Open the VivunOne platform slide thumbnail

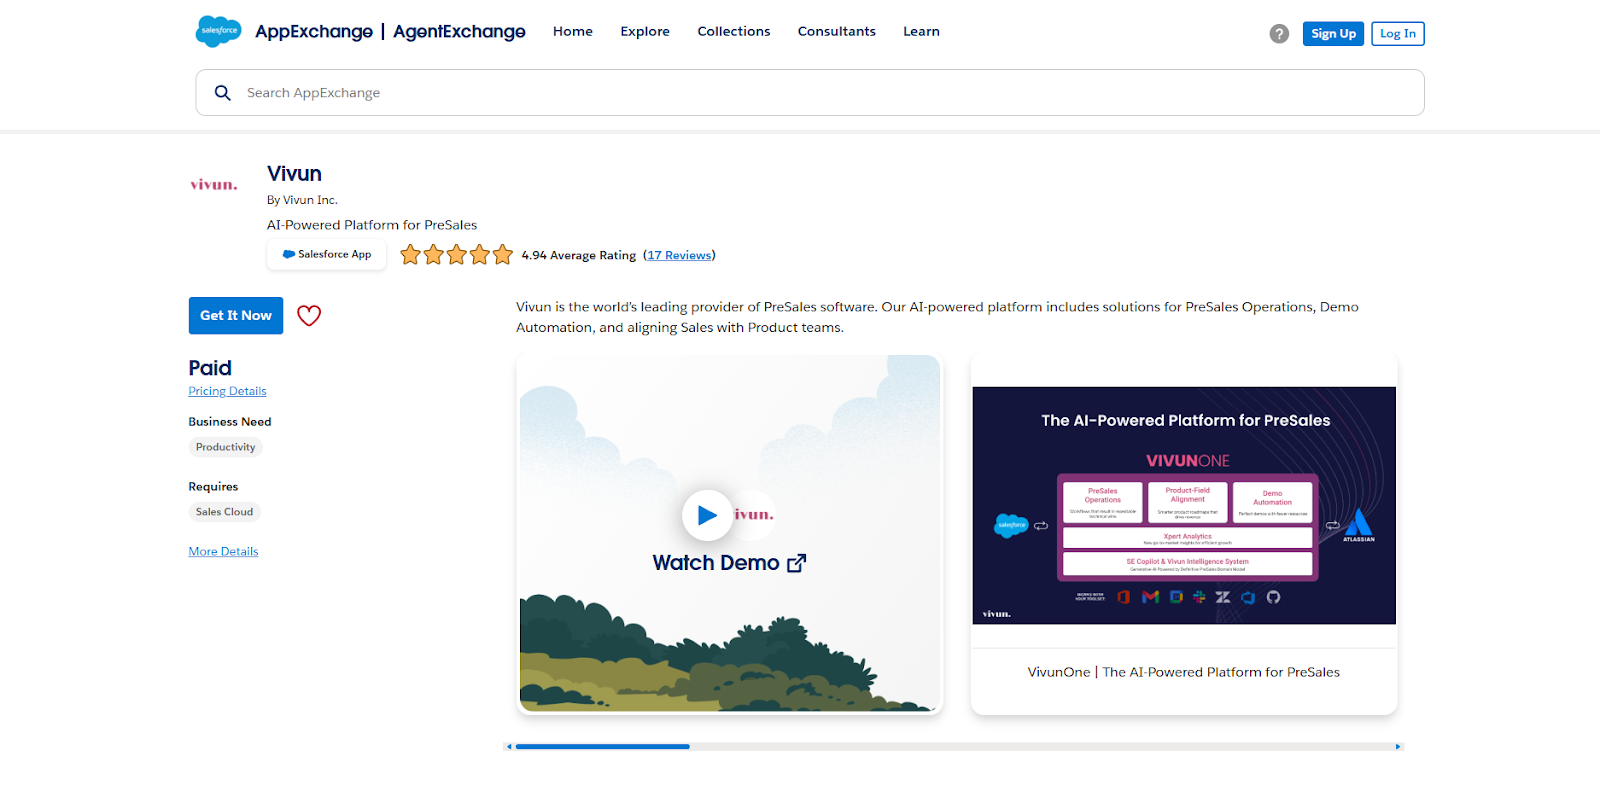tap(1184, 506)
